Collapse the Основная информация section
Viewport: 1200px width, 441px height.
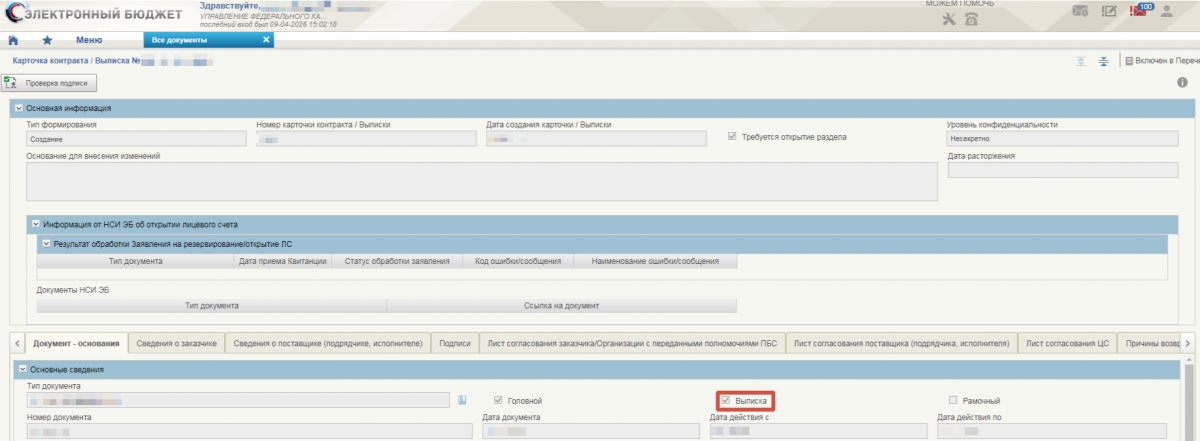(x=18, y=108)
